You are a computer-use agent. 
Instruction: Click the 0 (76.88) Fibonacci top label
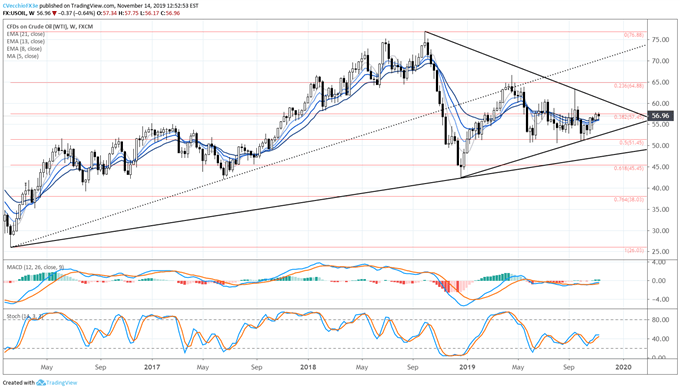634,35
